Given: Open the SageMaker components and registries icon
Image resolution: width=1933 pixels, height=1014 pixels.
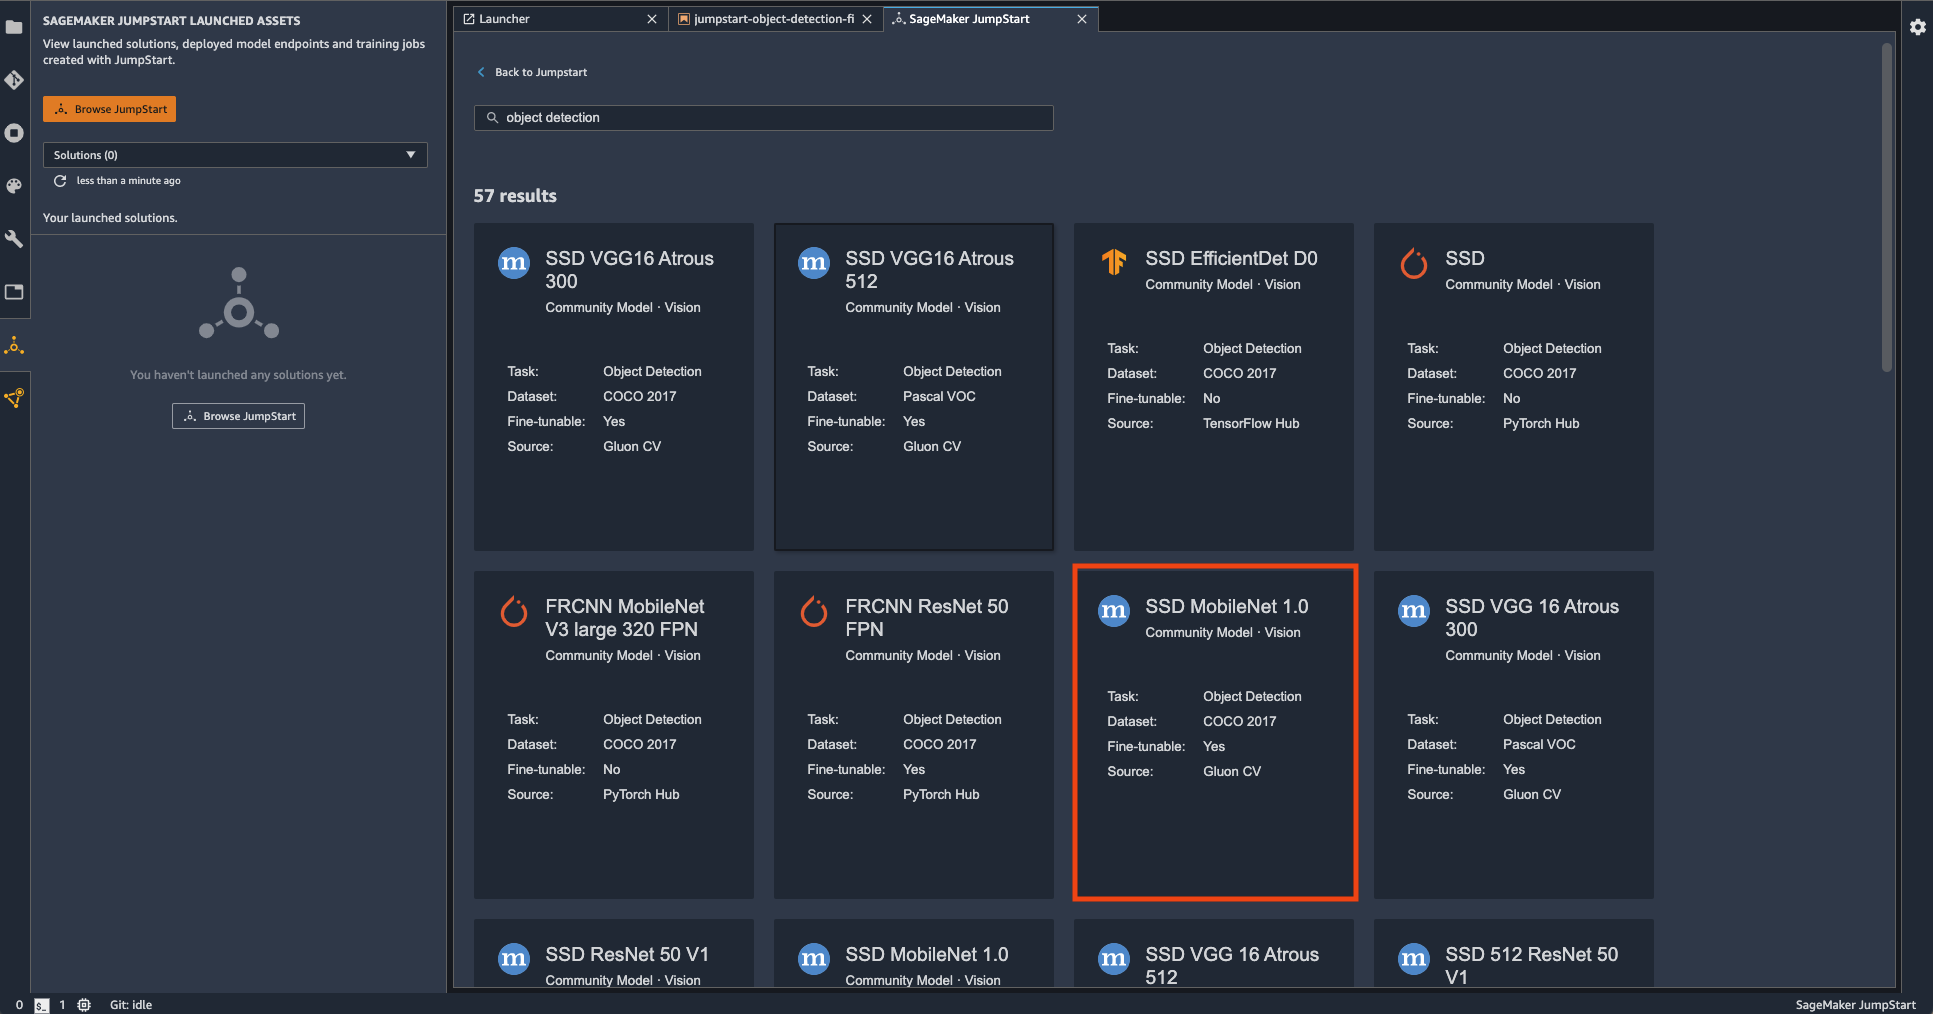Looking at the screenshot, I should [14, 398].
